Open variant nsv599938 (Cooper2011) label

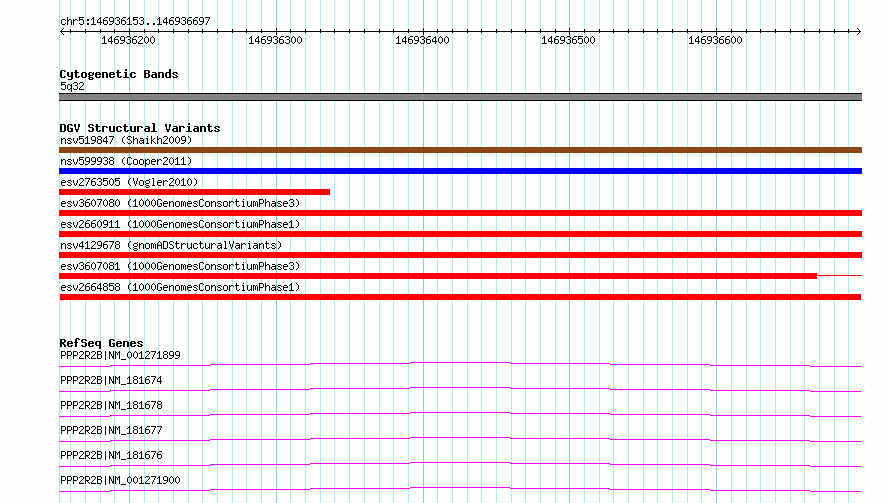[x=126, y=161]
